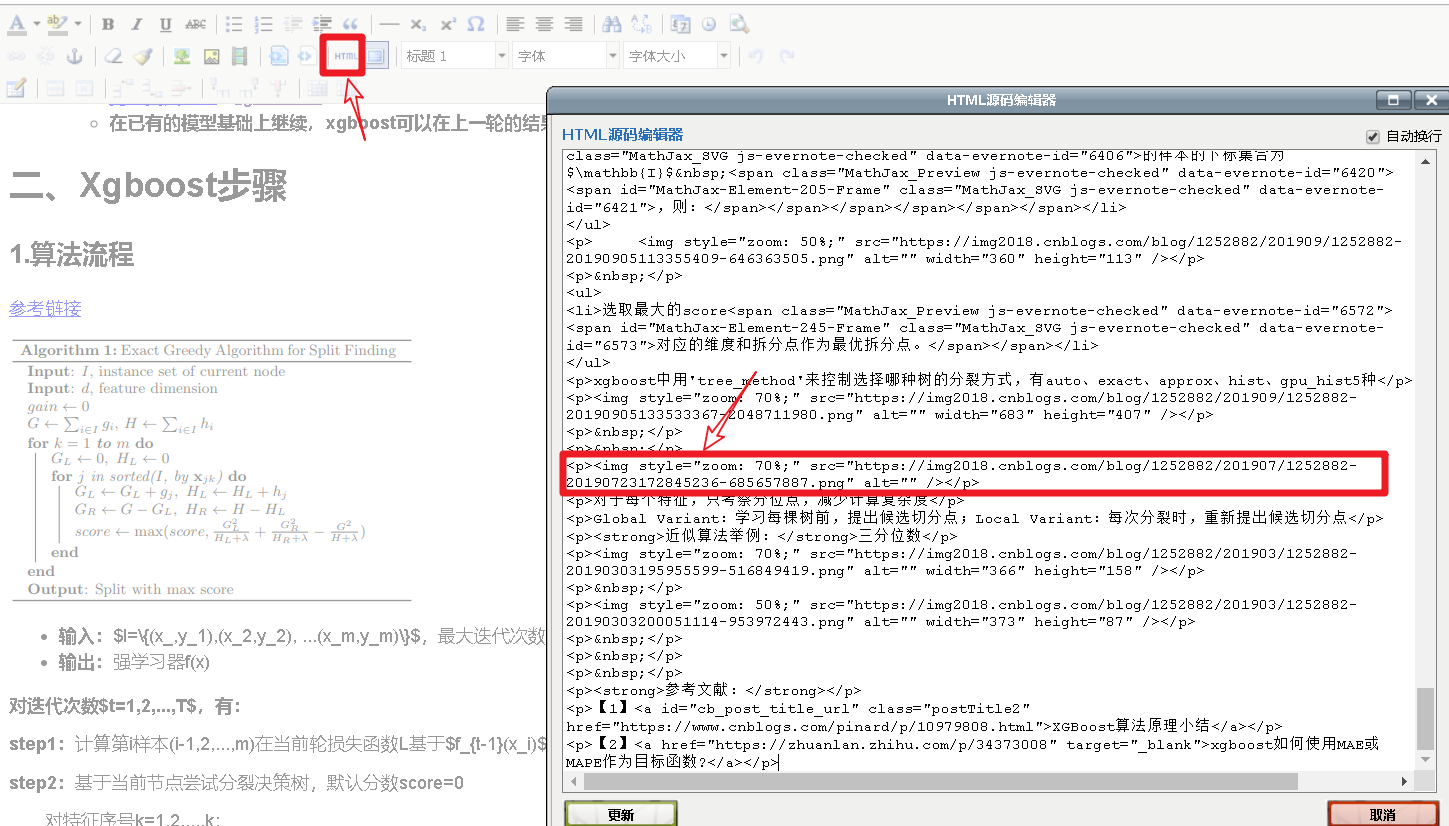1449x826 pixels.
Task: Close the HTML源码编辑器 dialog
Action: pos(1431,99)
